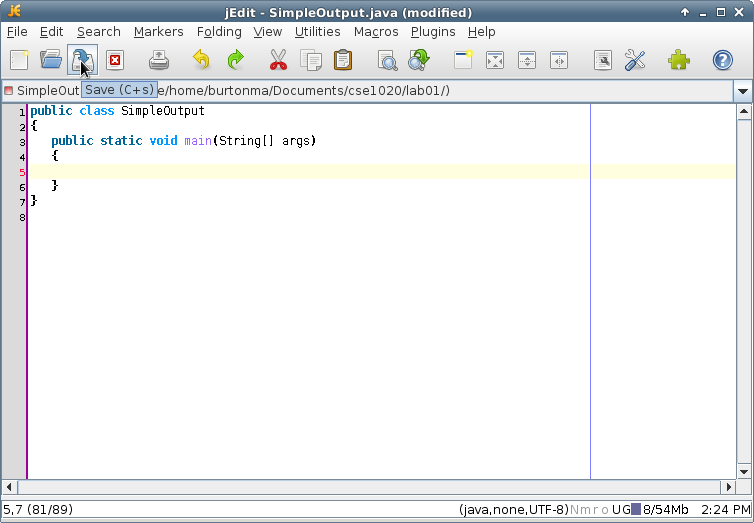Open jEdit help with question mark icon

723,60
